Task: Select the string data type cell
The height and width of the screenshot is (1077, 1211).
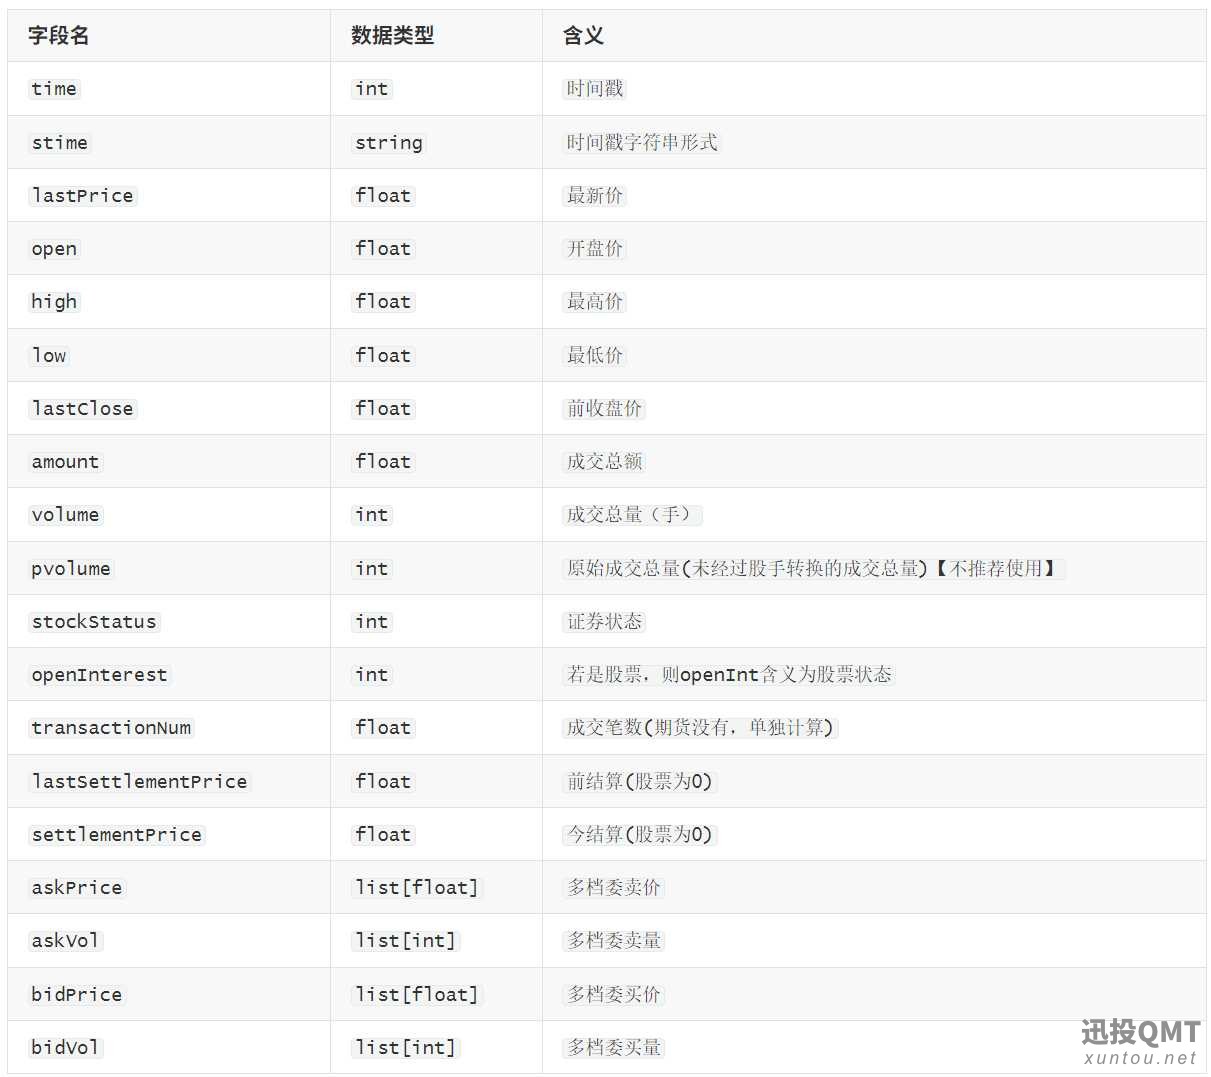Action: 389,143
